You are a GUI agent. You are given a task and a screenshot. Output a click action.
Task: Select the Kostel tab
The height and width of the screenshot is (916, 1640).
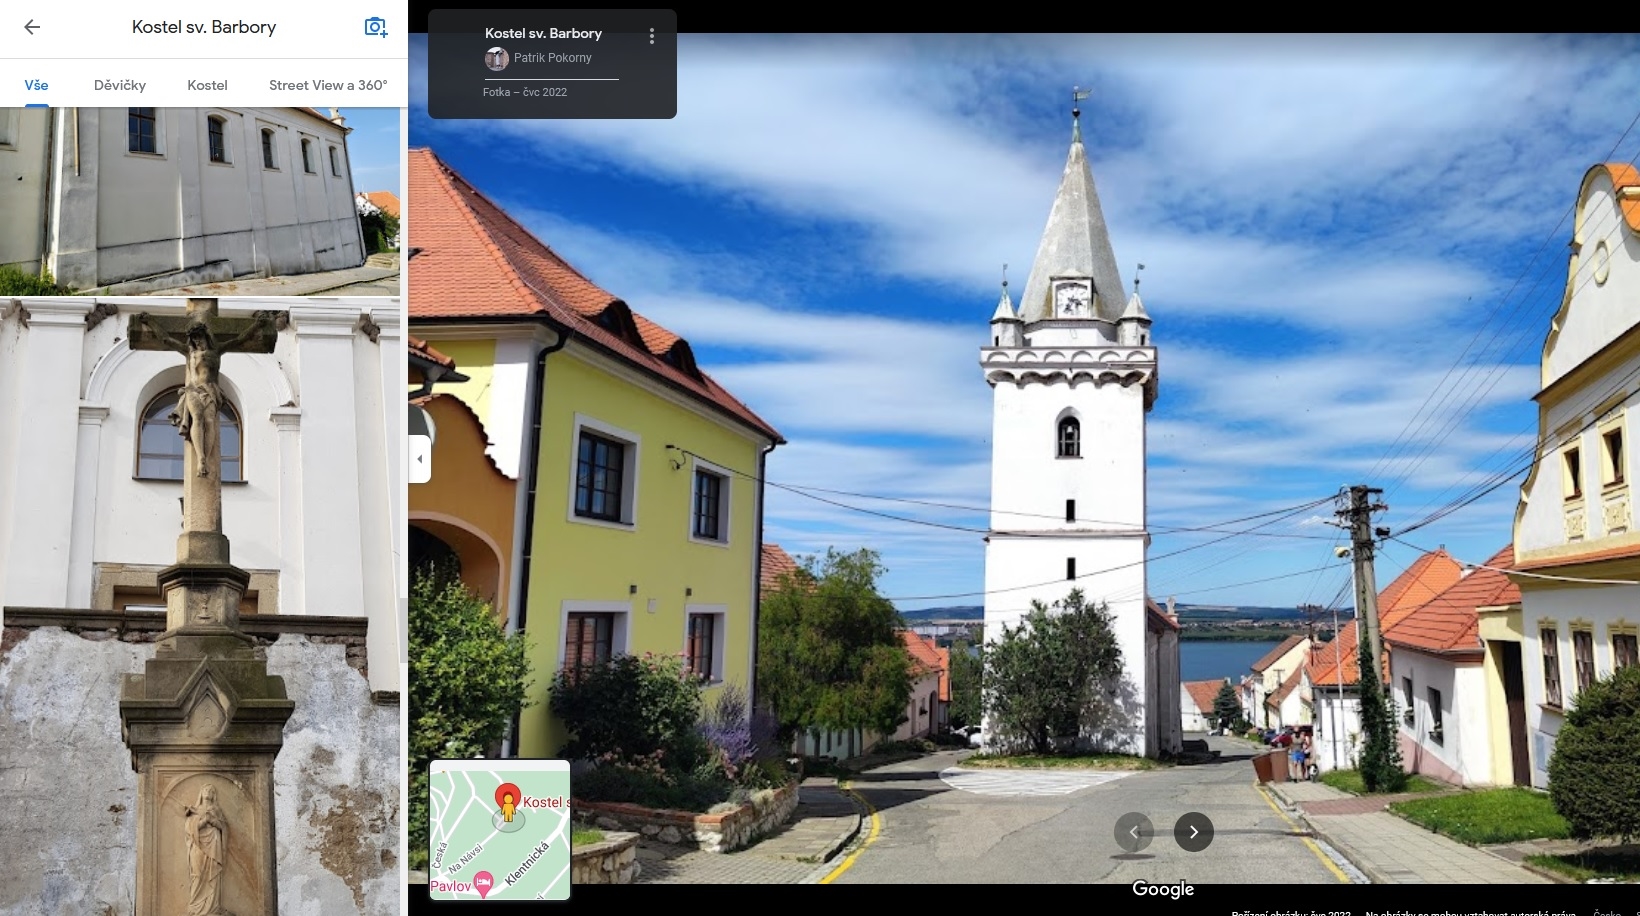(207, 85)
